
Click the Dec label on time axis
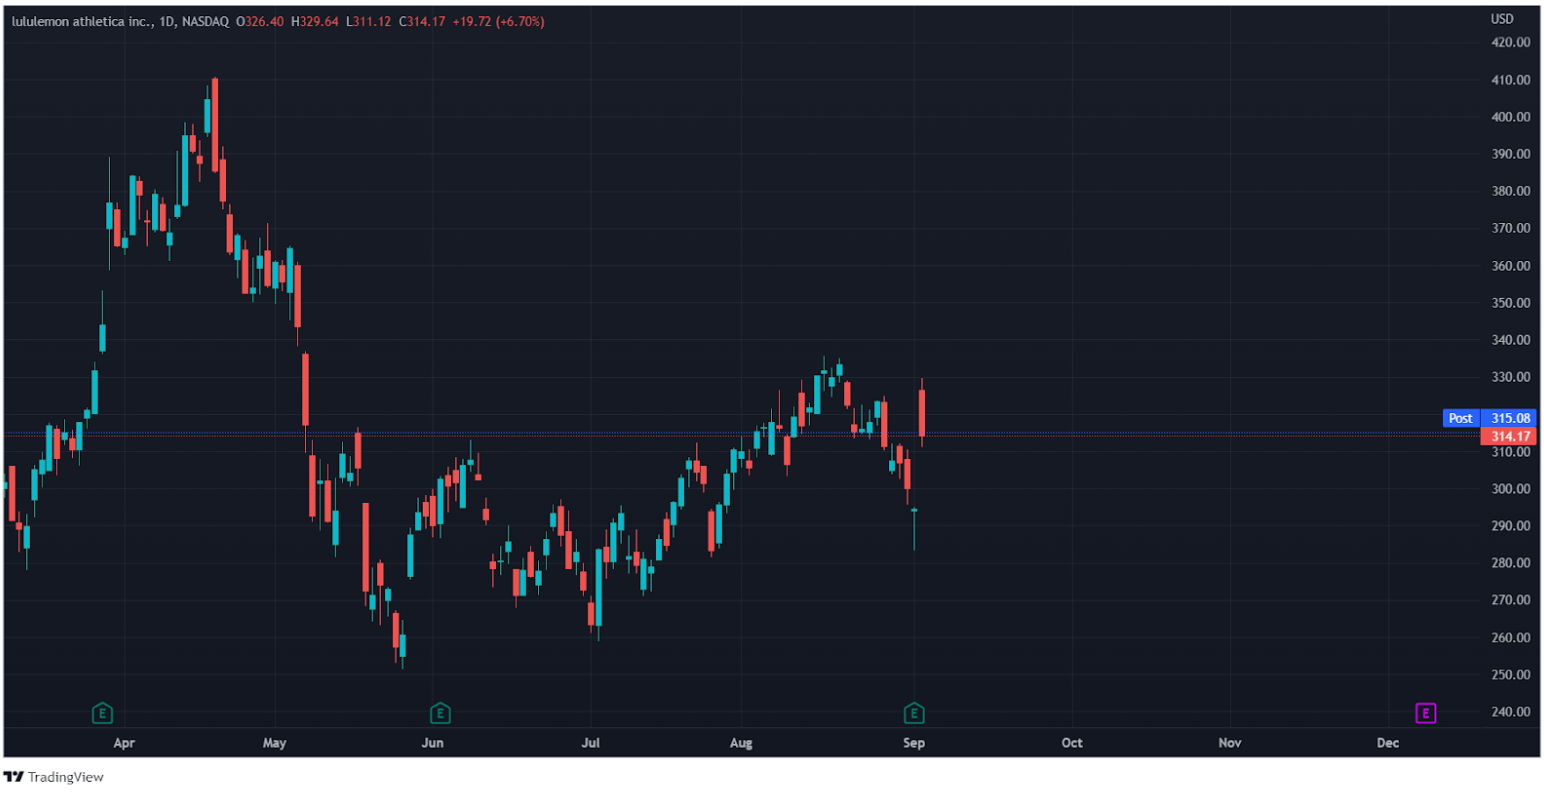click(1388, 743)
